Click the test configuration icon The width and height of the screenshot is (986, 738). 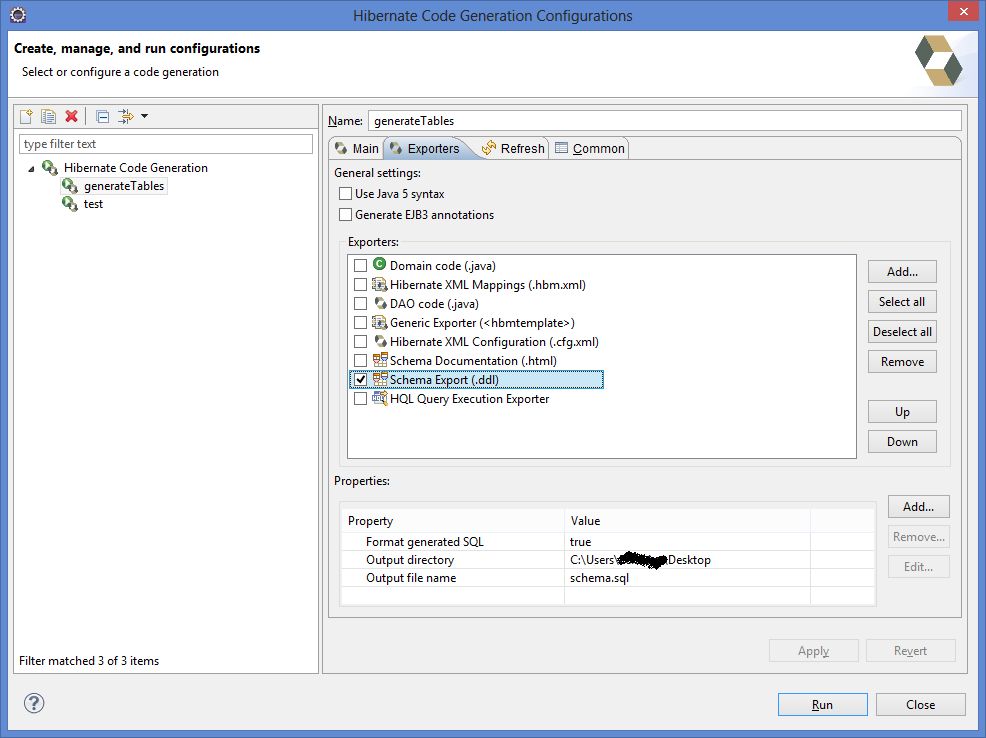[70, 204]
